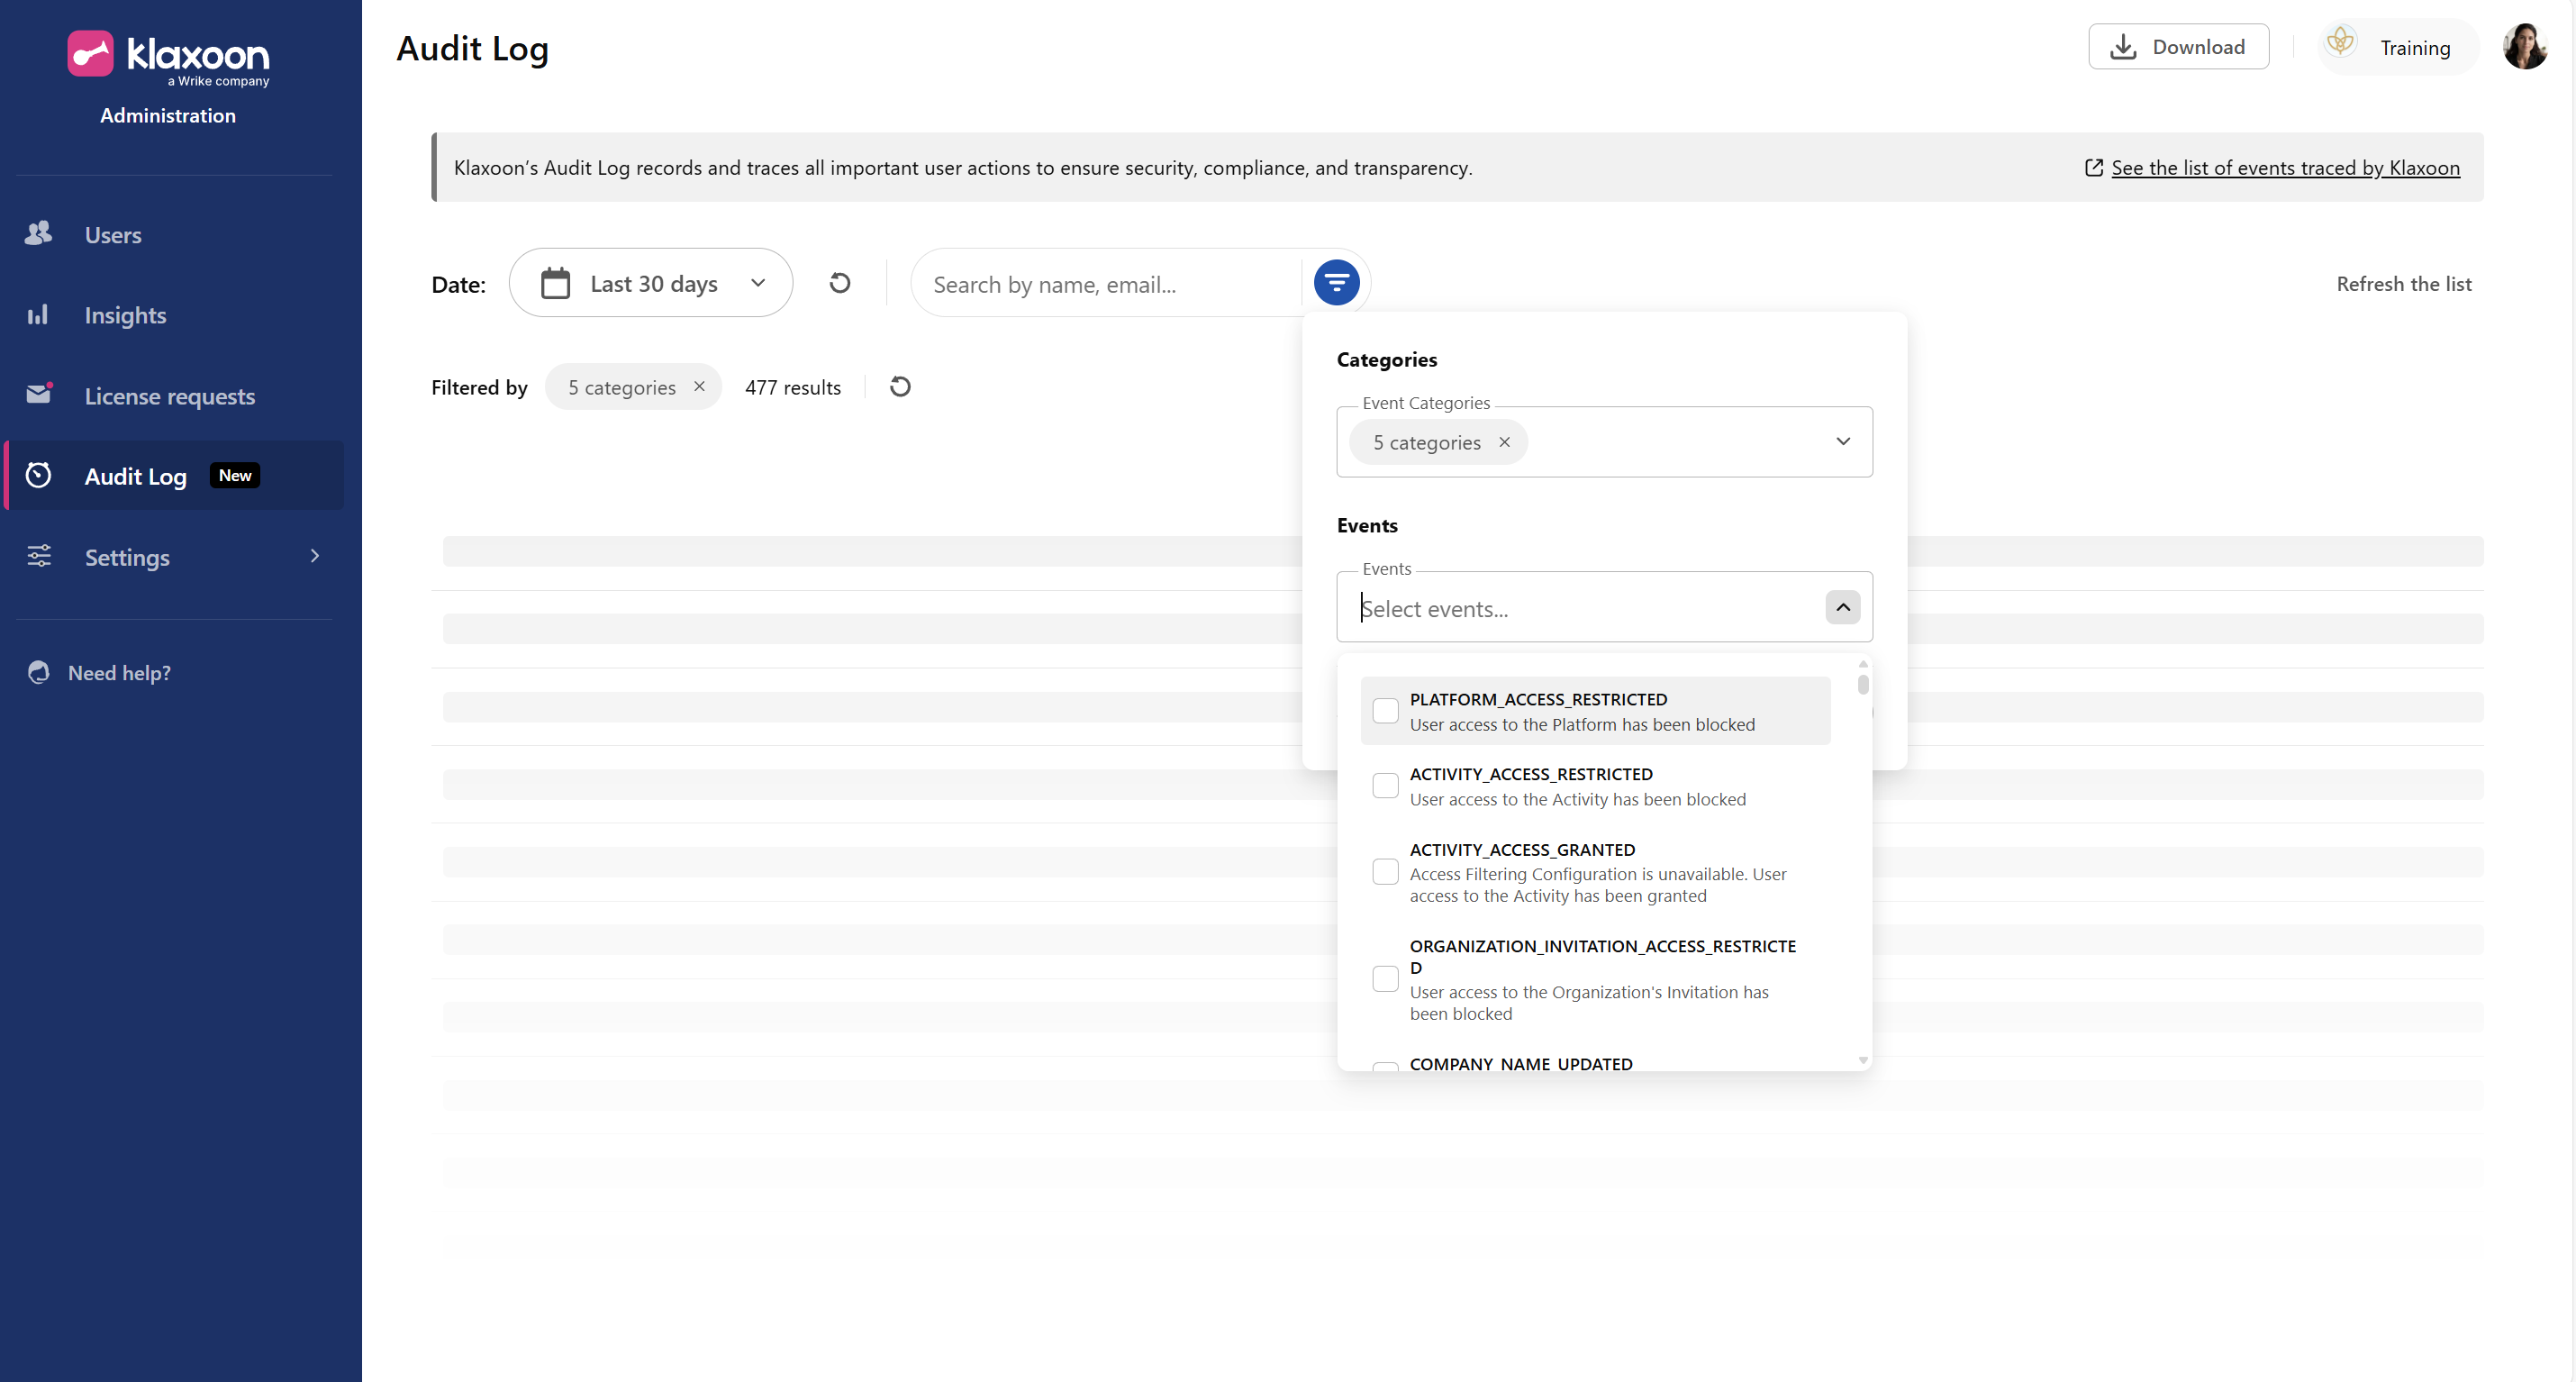The image size is (2576, 1382).
Task: Open list of events traced link
Action: pyautogui.click(x=2284, y=168)
